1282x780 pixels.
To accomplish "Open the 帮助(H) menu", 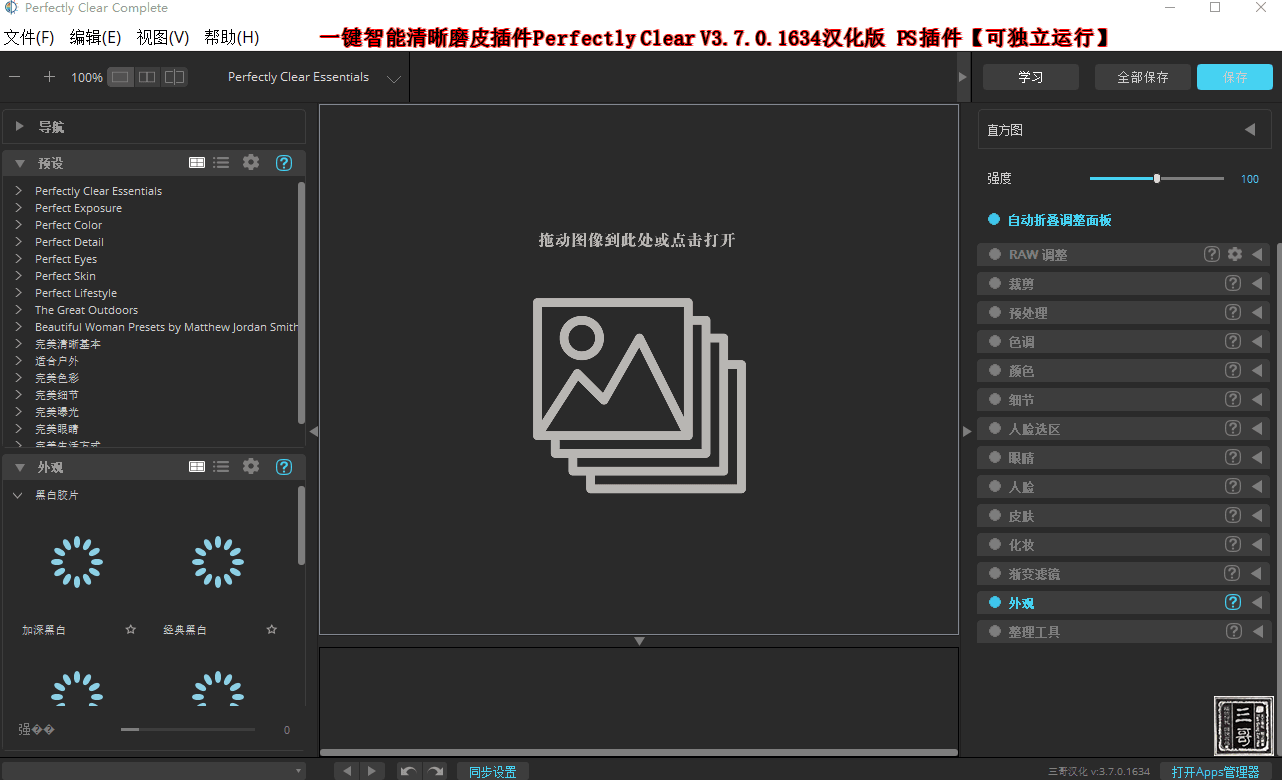I will pos(231,37).
